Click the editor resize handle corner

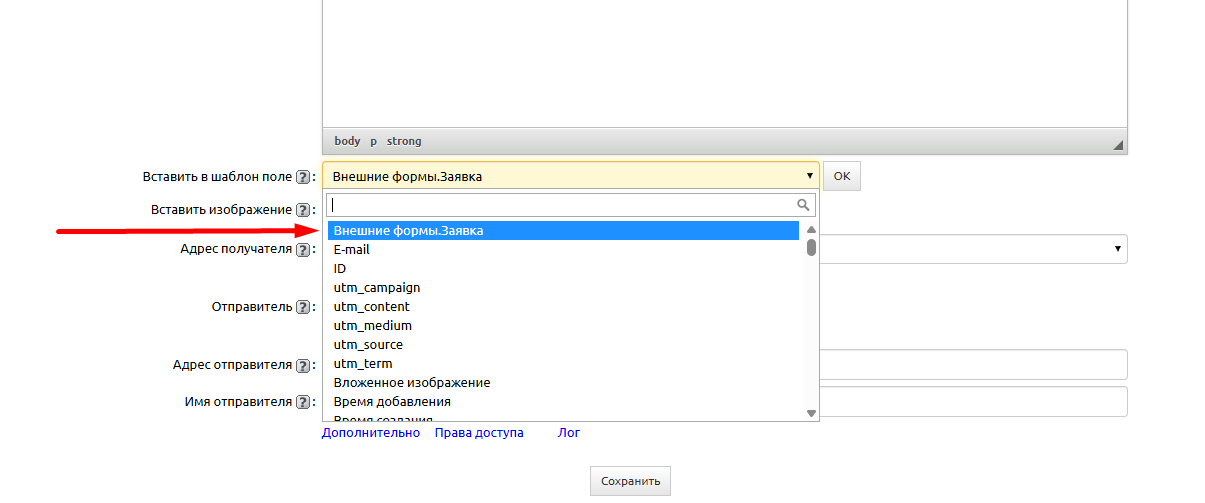pos(1119,146)
